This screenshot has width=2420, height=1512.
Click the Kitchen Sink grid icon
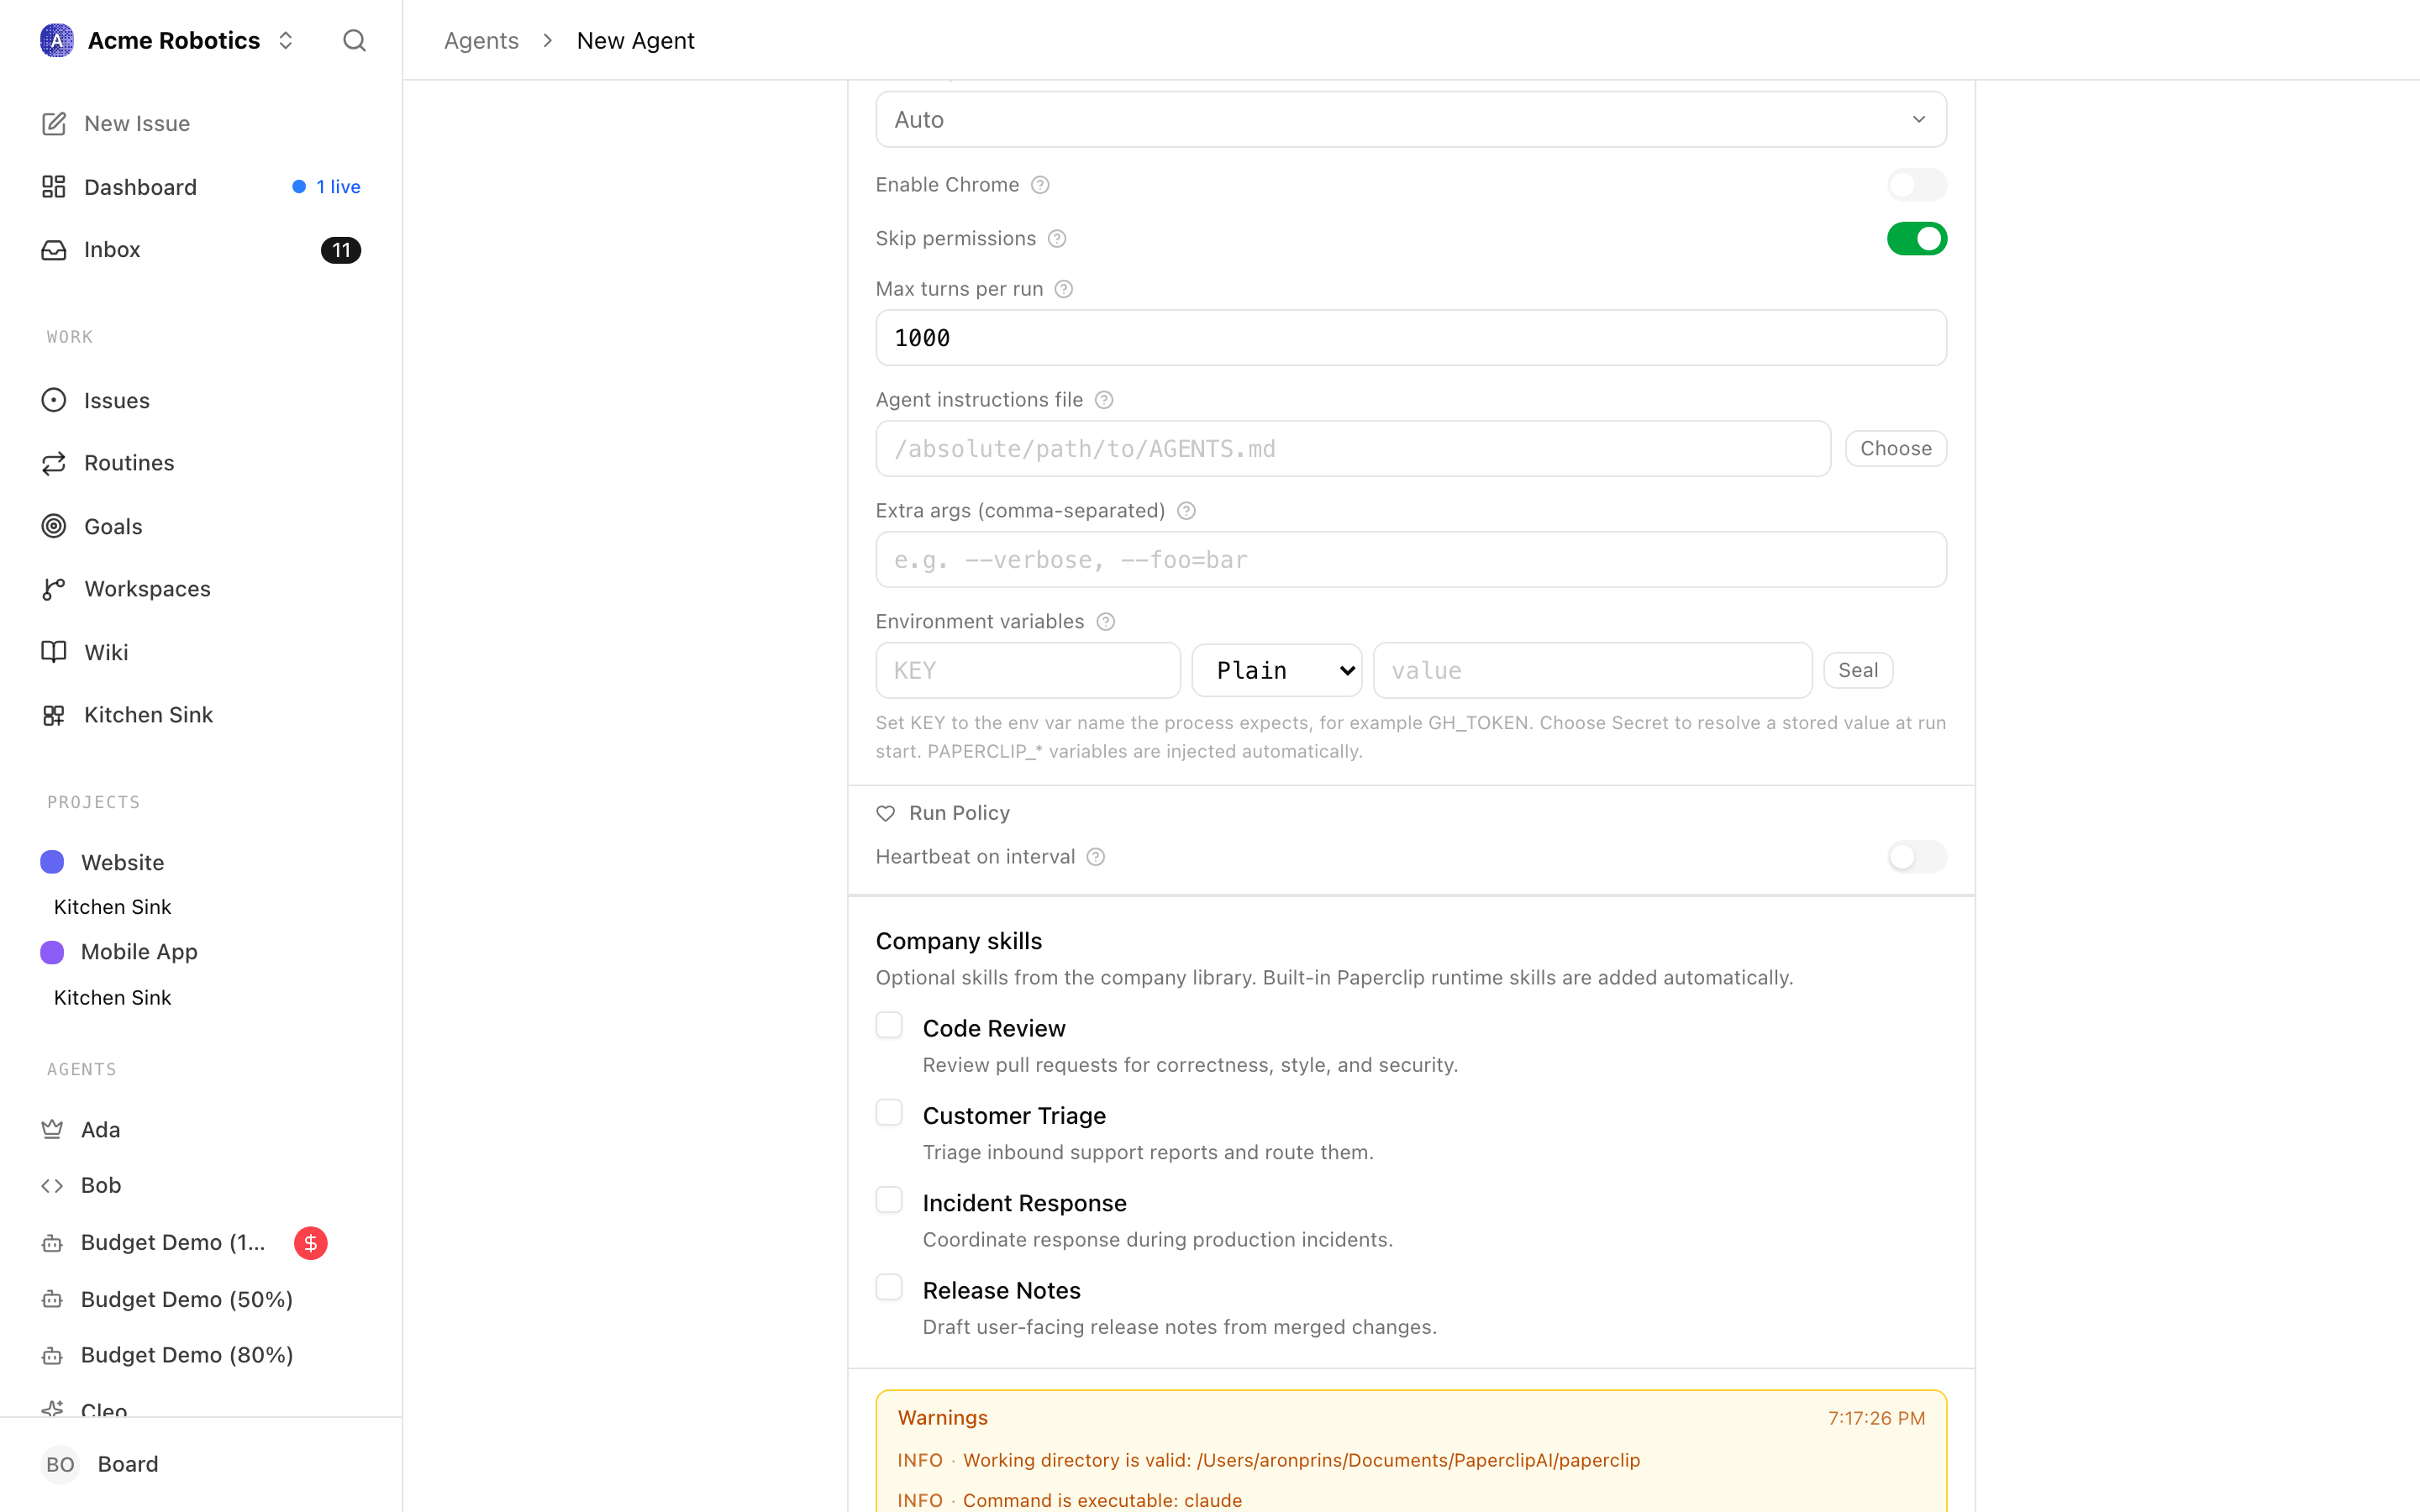[54, 715]
